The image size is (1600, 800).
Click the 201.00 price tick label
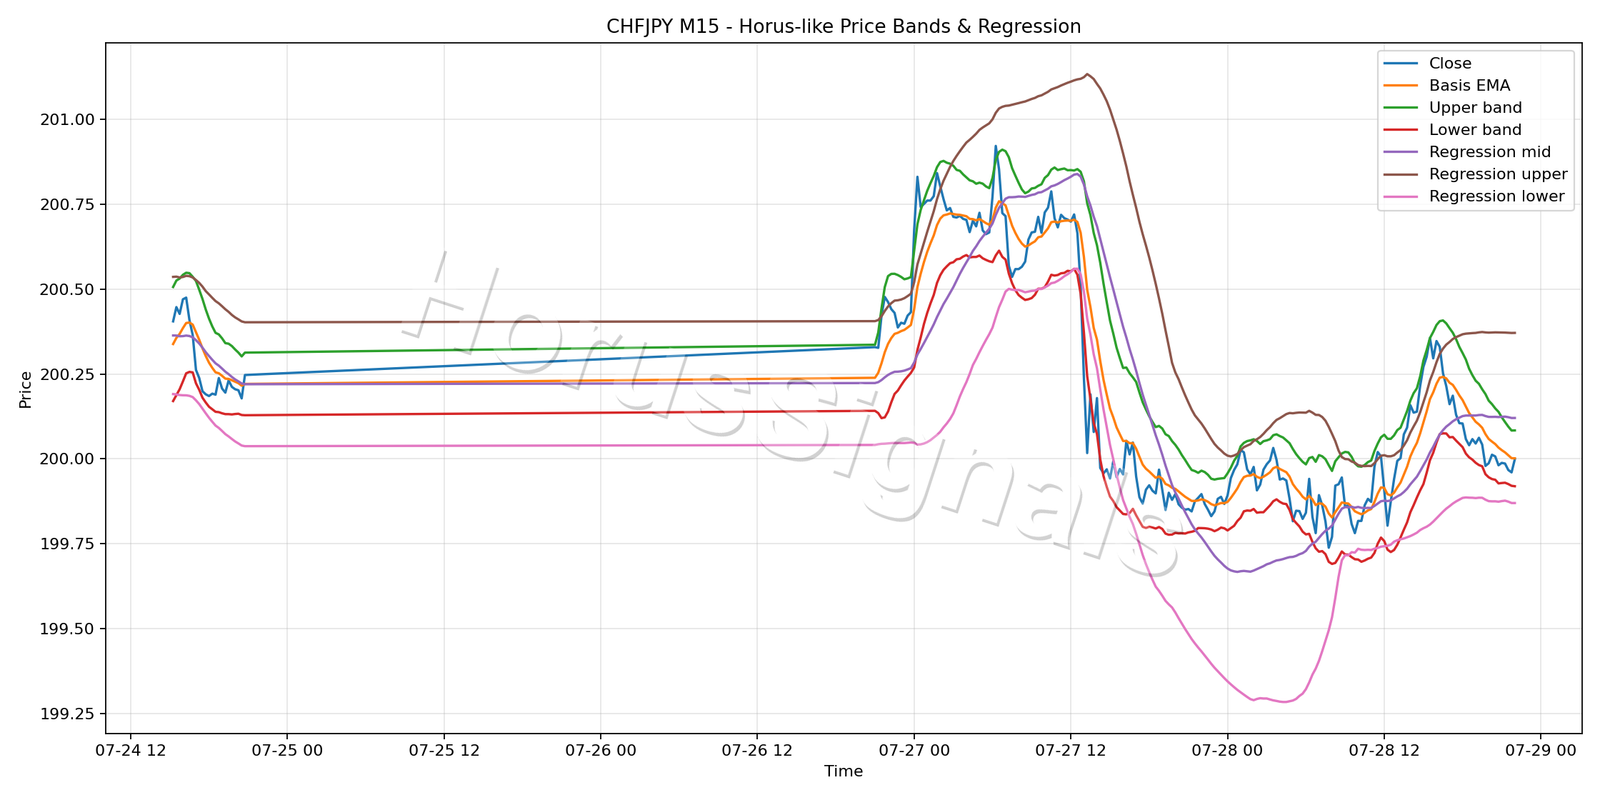pos(68,120)
